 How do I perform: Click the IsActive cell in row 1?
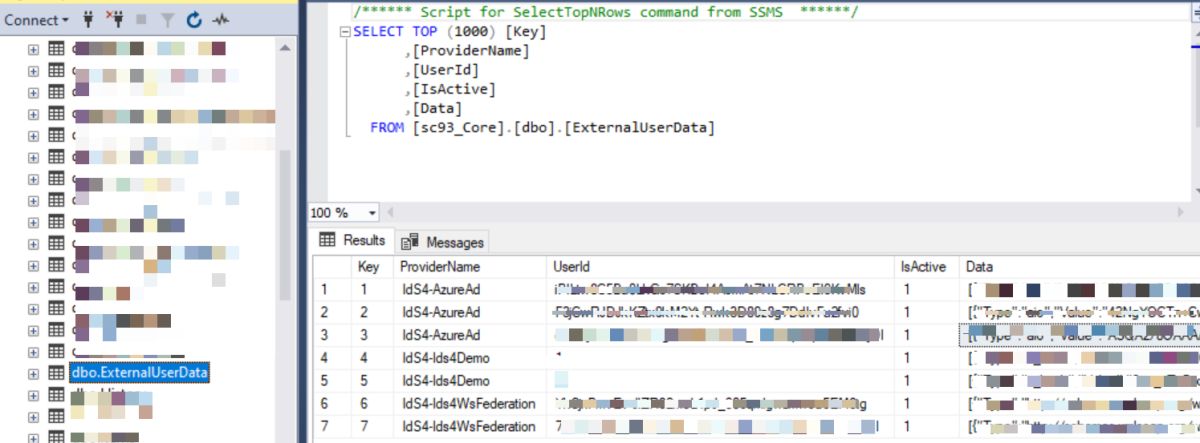point(926,290)
